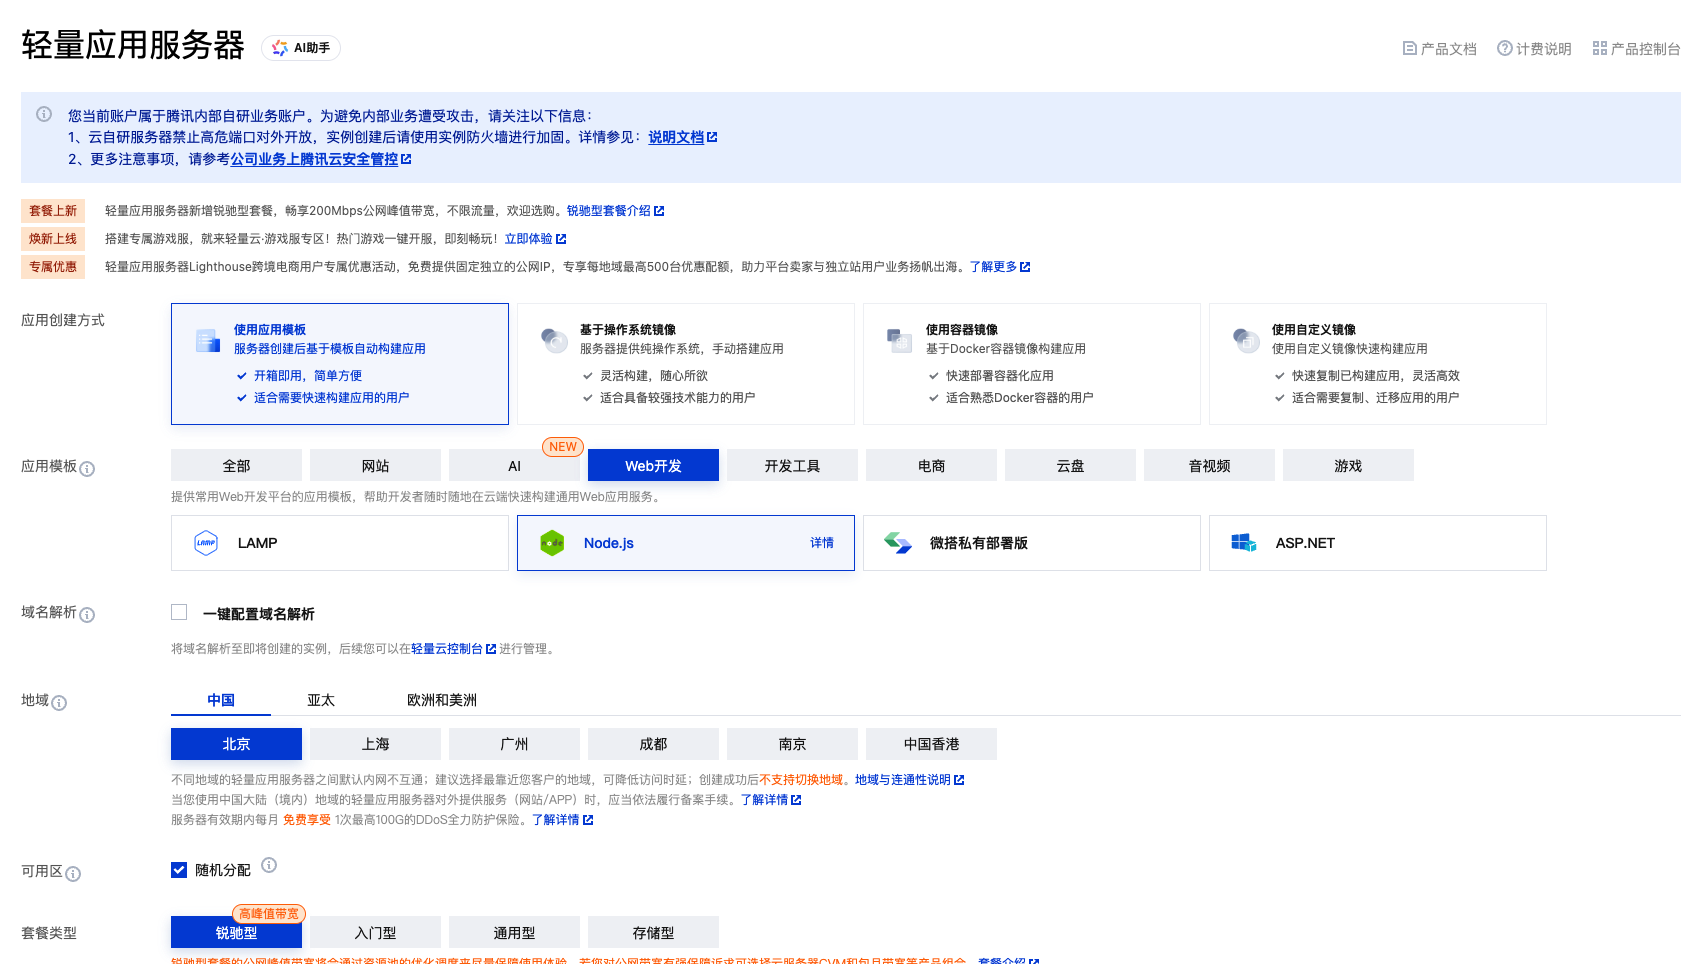The height and width of the screenshot is (964, 1694).
Task: Uncheck 随机分配 availability zone checkbox
Action: [179, 870]
